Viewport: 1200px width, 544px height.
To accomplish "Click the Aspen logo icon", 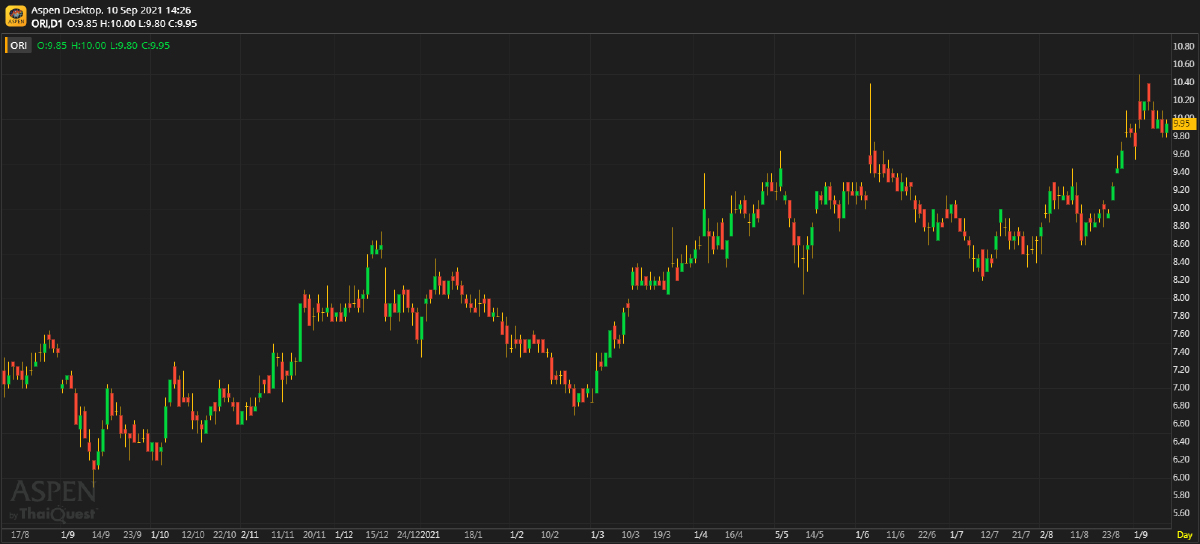I will [x=15, y=15].
